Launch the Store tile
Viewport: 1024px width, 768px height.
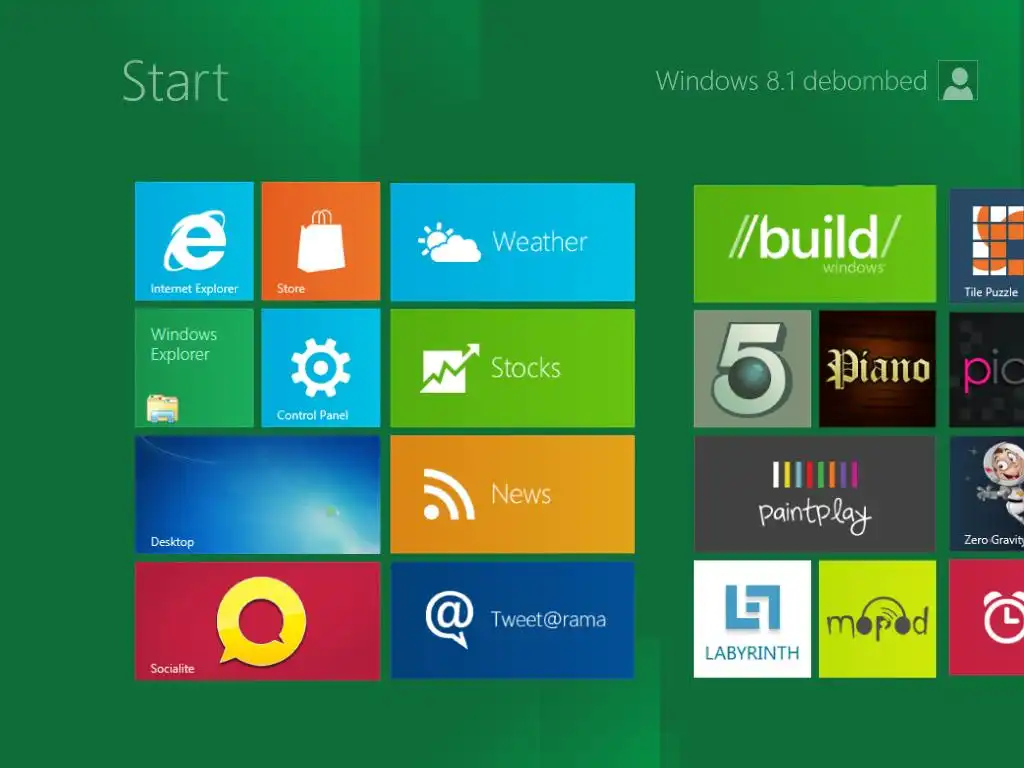click(321, 241)
